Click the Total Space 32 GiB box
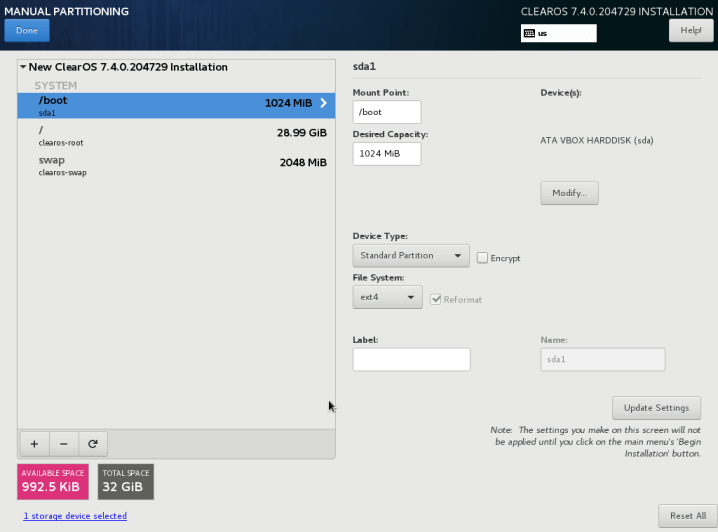 (126, 482)
